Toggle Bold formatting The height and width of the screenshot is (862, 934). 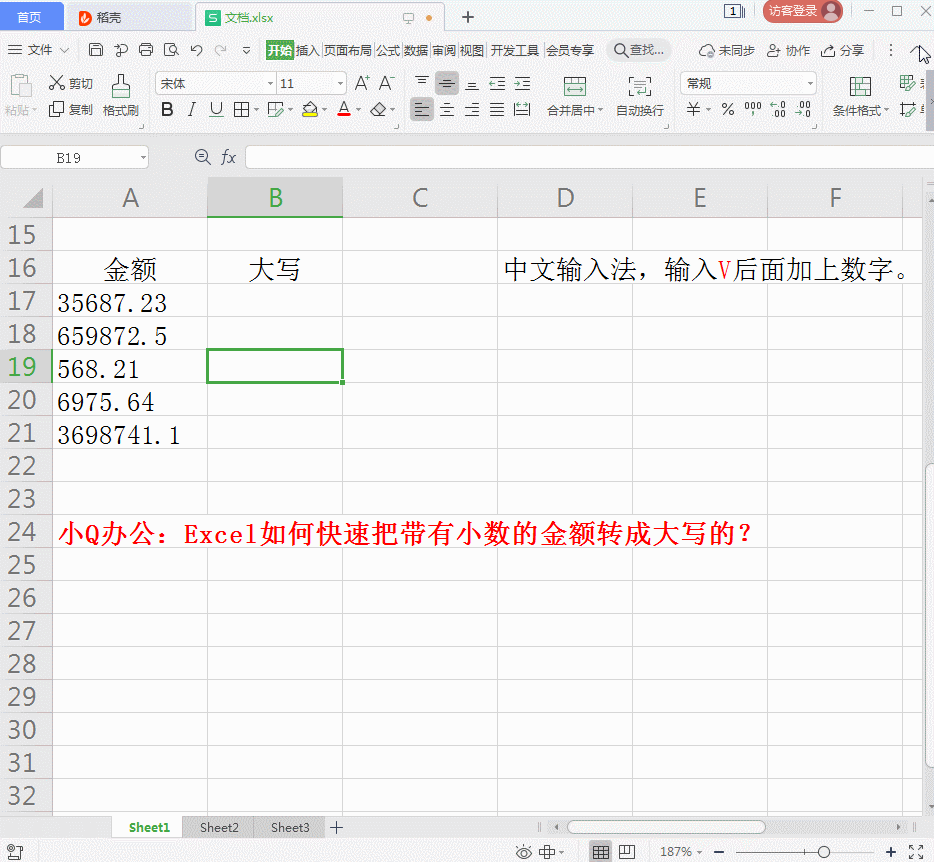coord(167,110)
